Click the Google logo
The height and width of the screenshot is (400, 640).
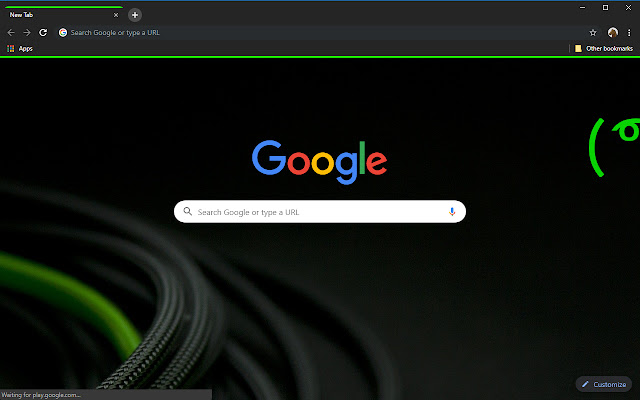click(320, 162)
